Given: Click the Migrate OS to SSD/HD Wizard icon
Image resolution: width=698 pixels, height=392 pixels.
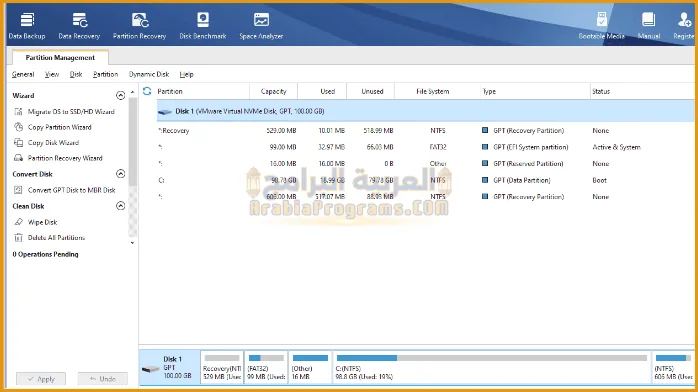Looking at the screenshot, I should click(18, 112).
